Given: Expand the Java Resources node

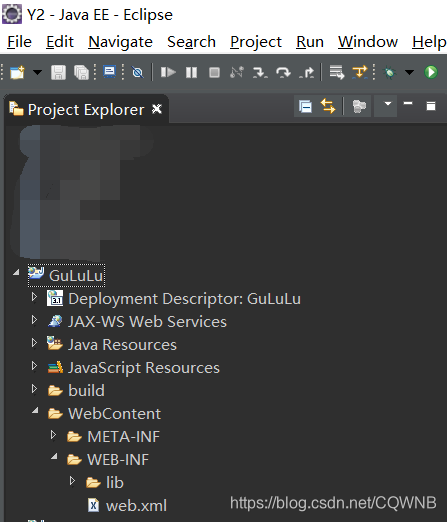Looking at the screenshot, I should pos(34,342).
